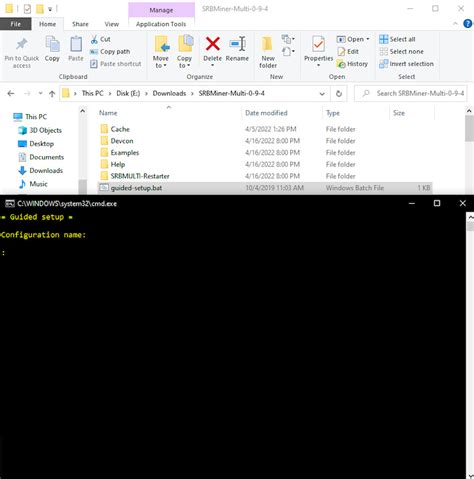Viewport: 474px width, 479px height.
Task: Click Select all
Action: 397,39
